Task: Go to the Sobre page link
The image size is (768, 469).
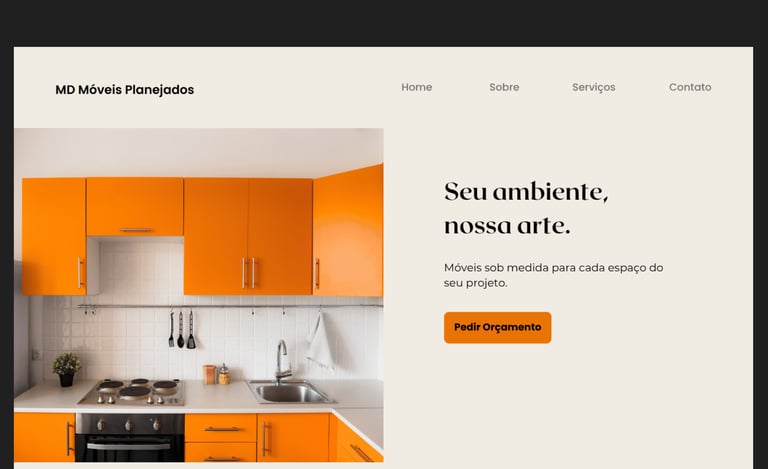Action: 504,87
